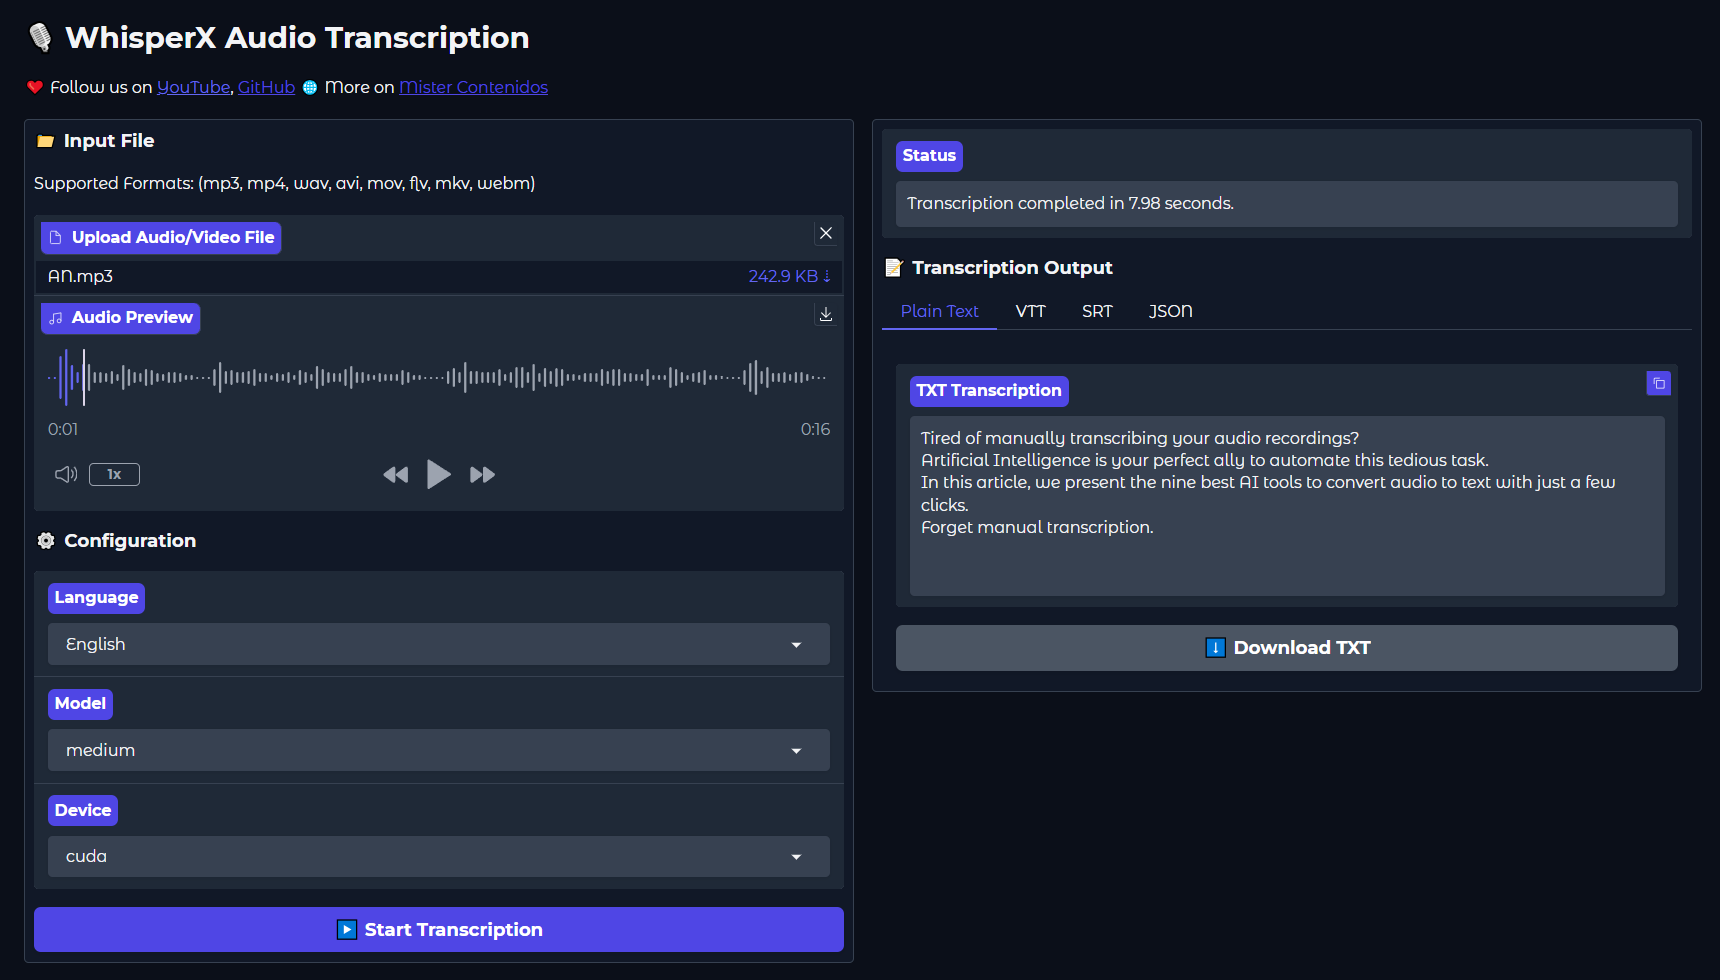
Task: Remove the uploaded AN.mp3 file
Action: point(826,233)
